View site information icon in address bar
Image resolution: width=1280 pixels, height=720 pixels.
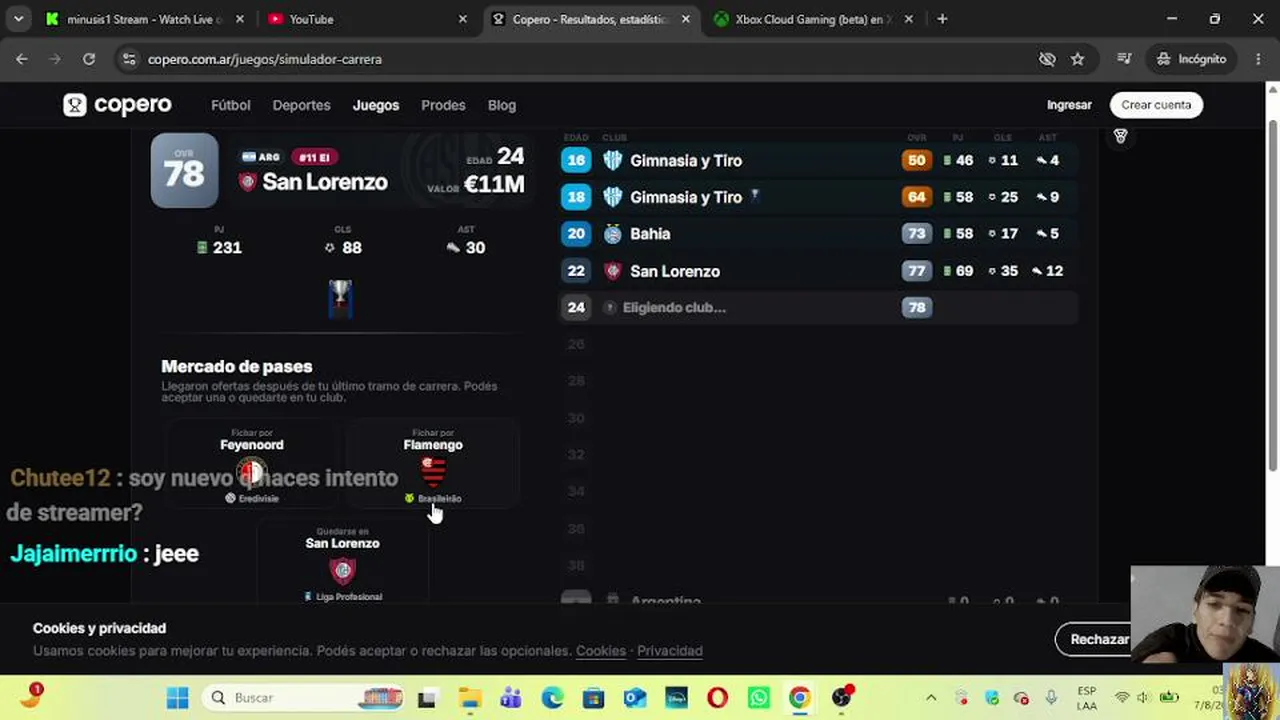(128, 59)
